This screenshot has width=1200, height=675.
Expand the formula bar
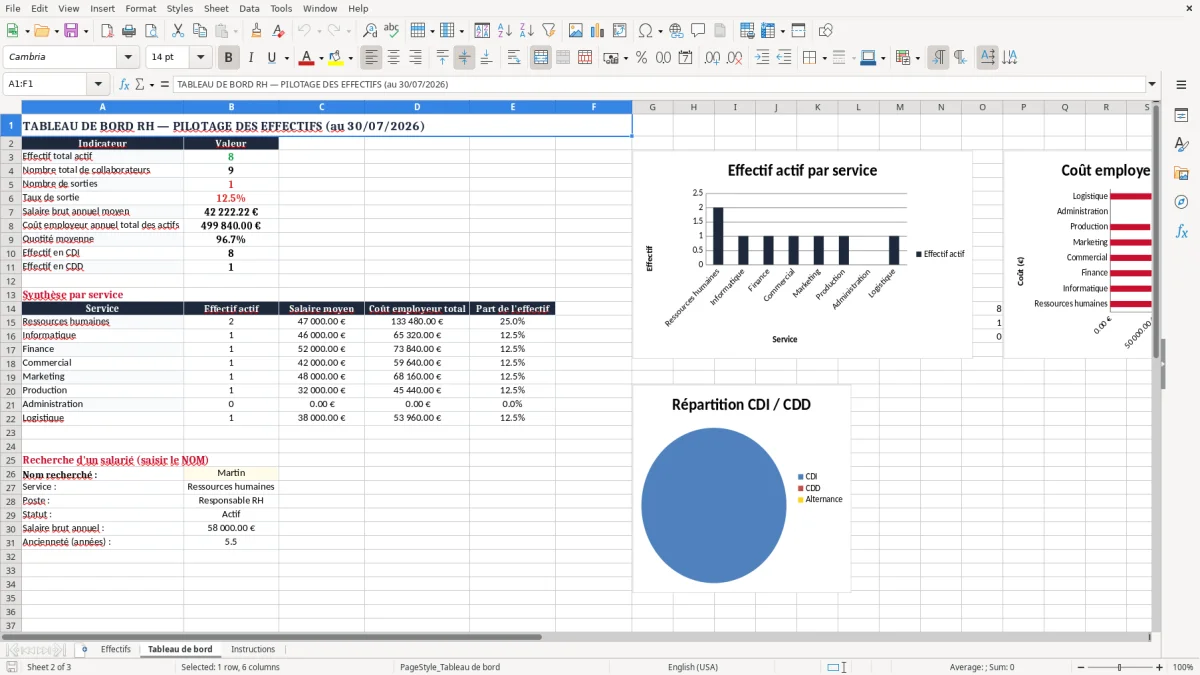tap(1152, 84)
